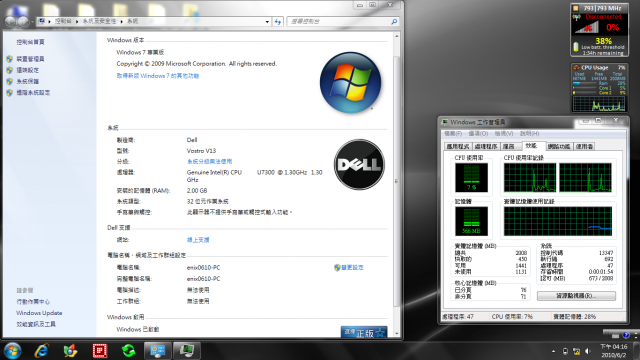Click the shield icon beside 裝置管理員

point(9,59)
